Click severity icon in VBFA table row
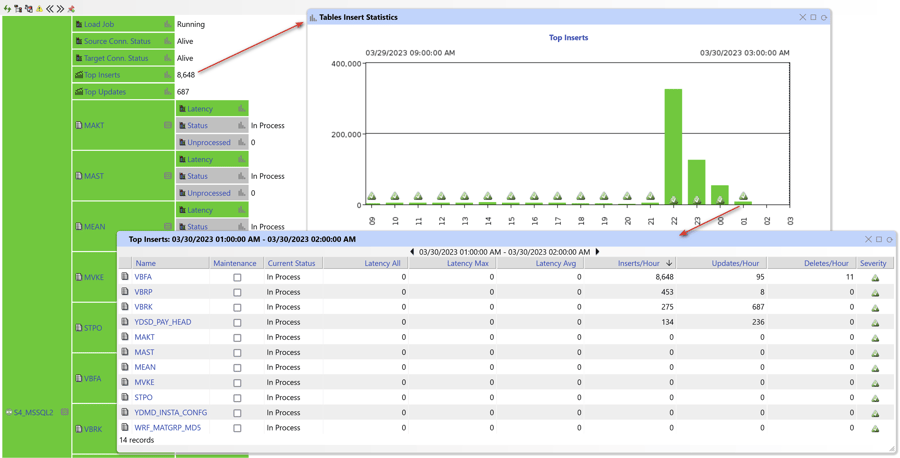 (875, 278)
